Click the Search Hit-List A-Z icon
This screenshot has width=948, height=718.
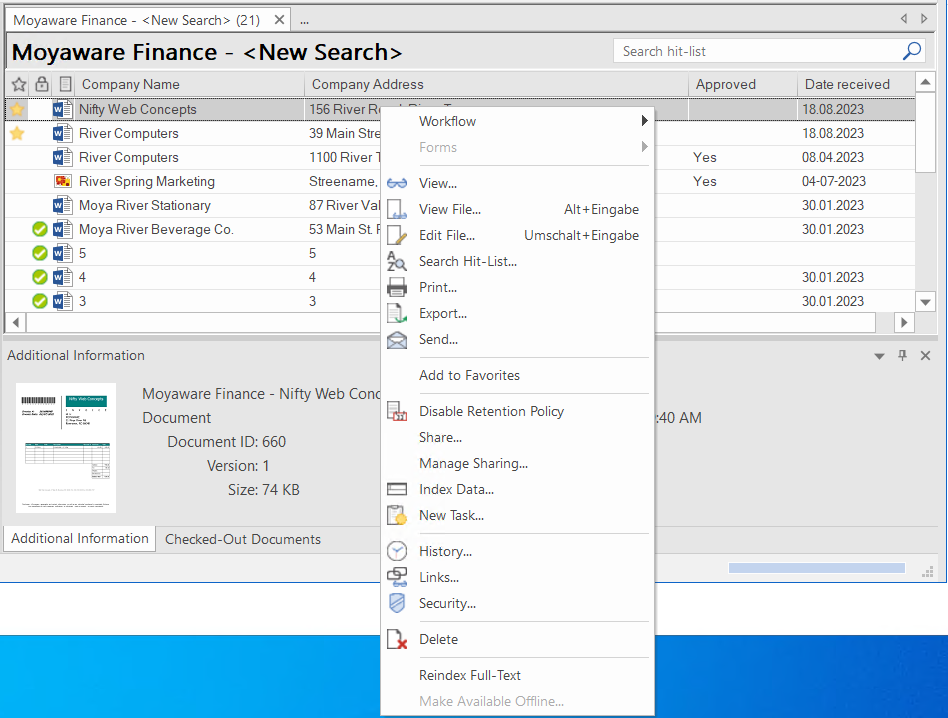coord(397,261)
